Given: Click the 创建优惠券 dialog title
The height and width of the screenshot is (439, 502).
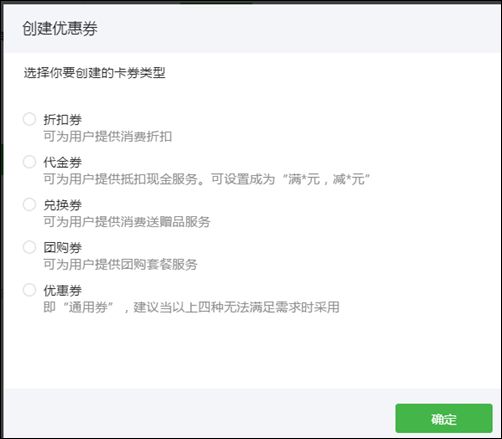Looking at the screenshot, I should click(60, 28).
